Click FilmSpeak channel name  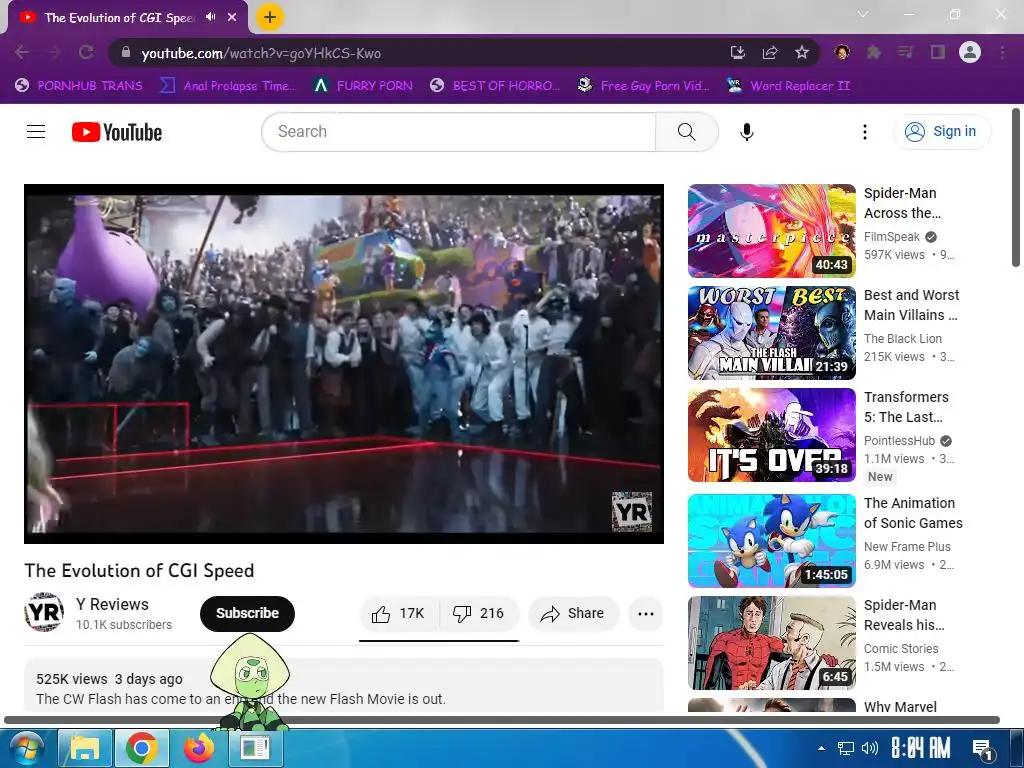(891, 236)
